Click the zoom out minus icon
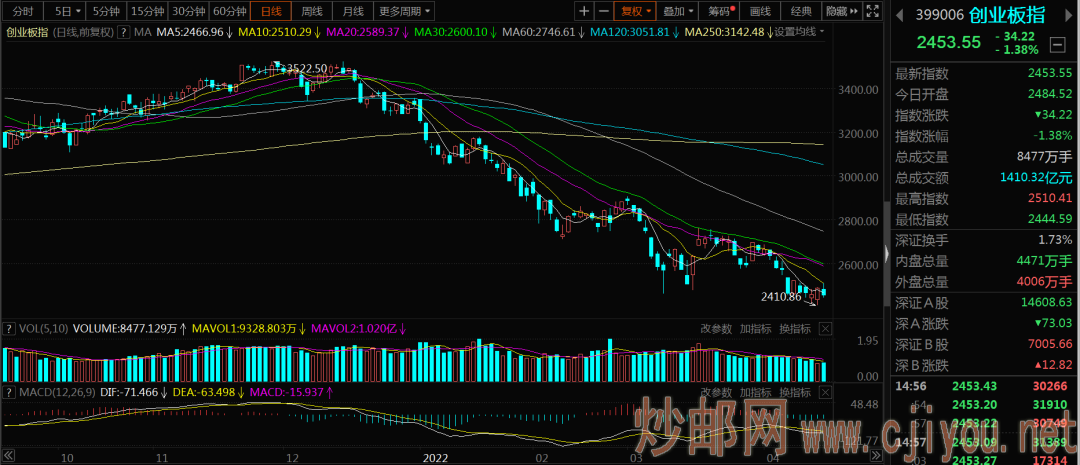 point(602,12)
